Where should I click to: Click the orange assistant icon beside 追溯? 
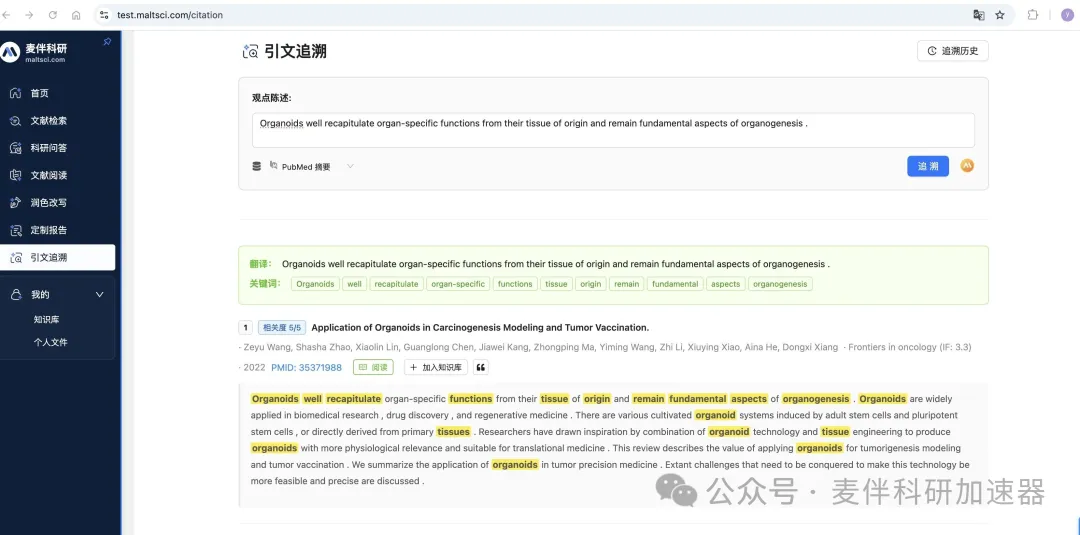[967, 166]
